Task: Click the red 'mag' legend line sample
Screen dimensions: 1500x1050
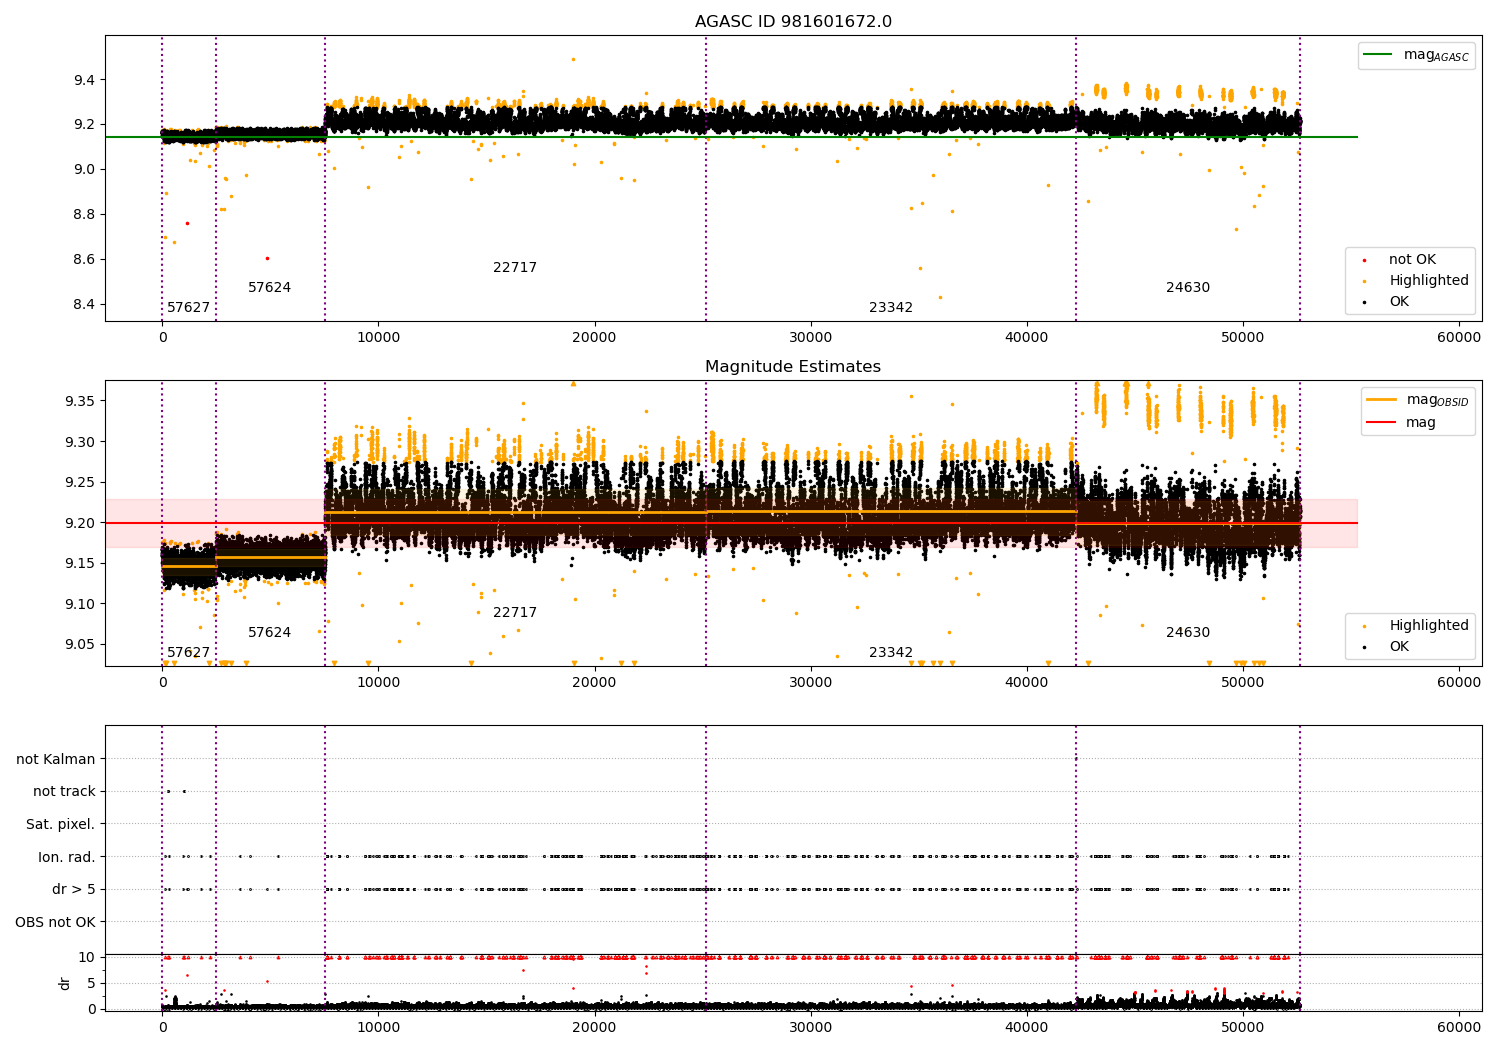Action: click(1381, 422)
